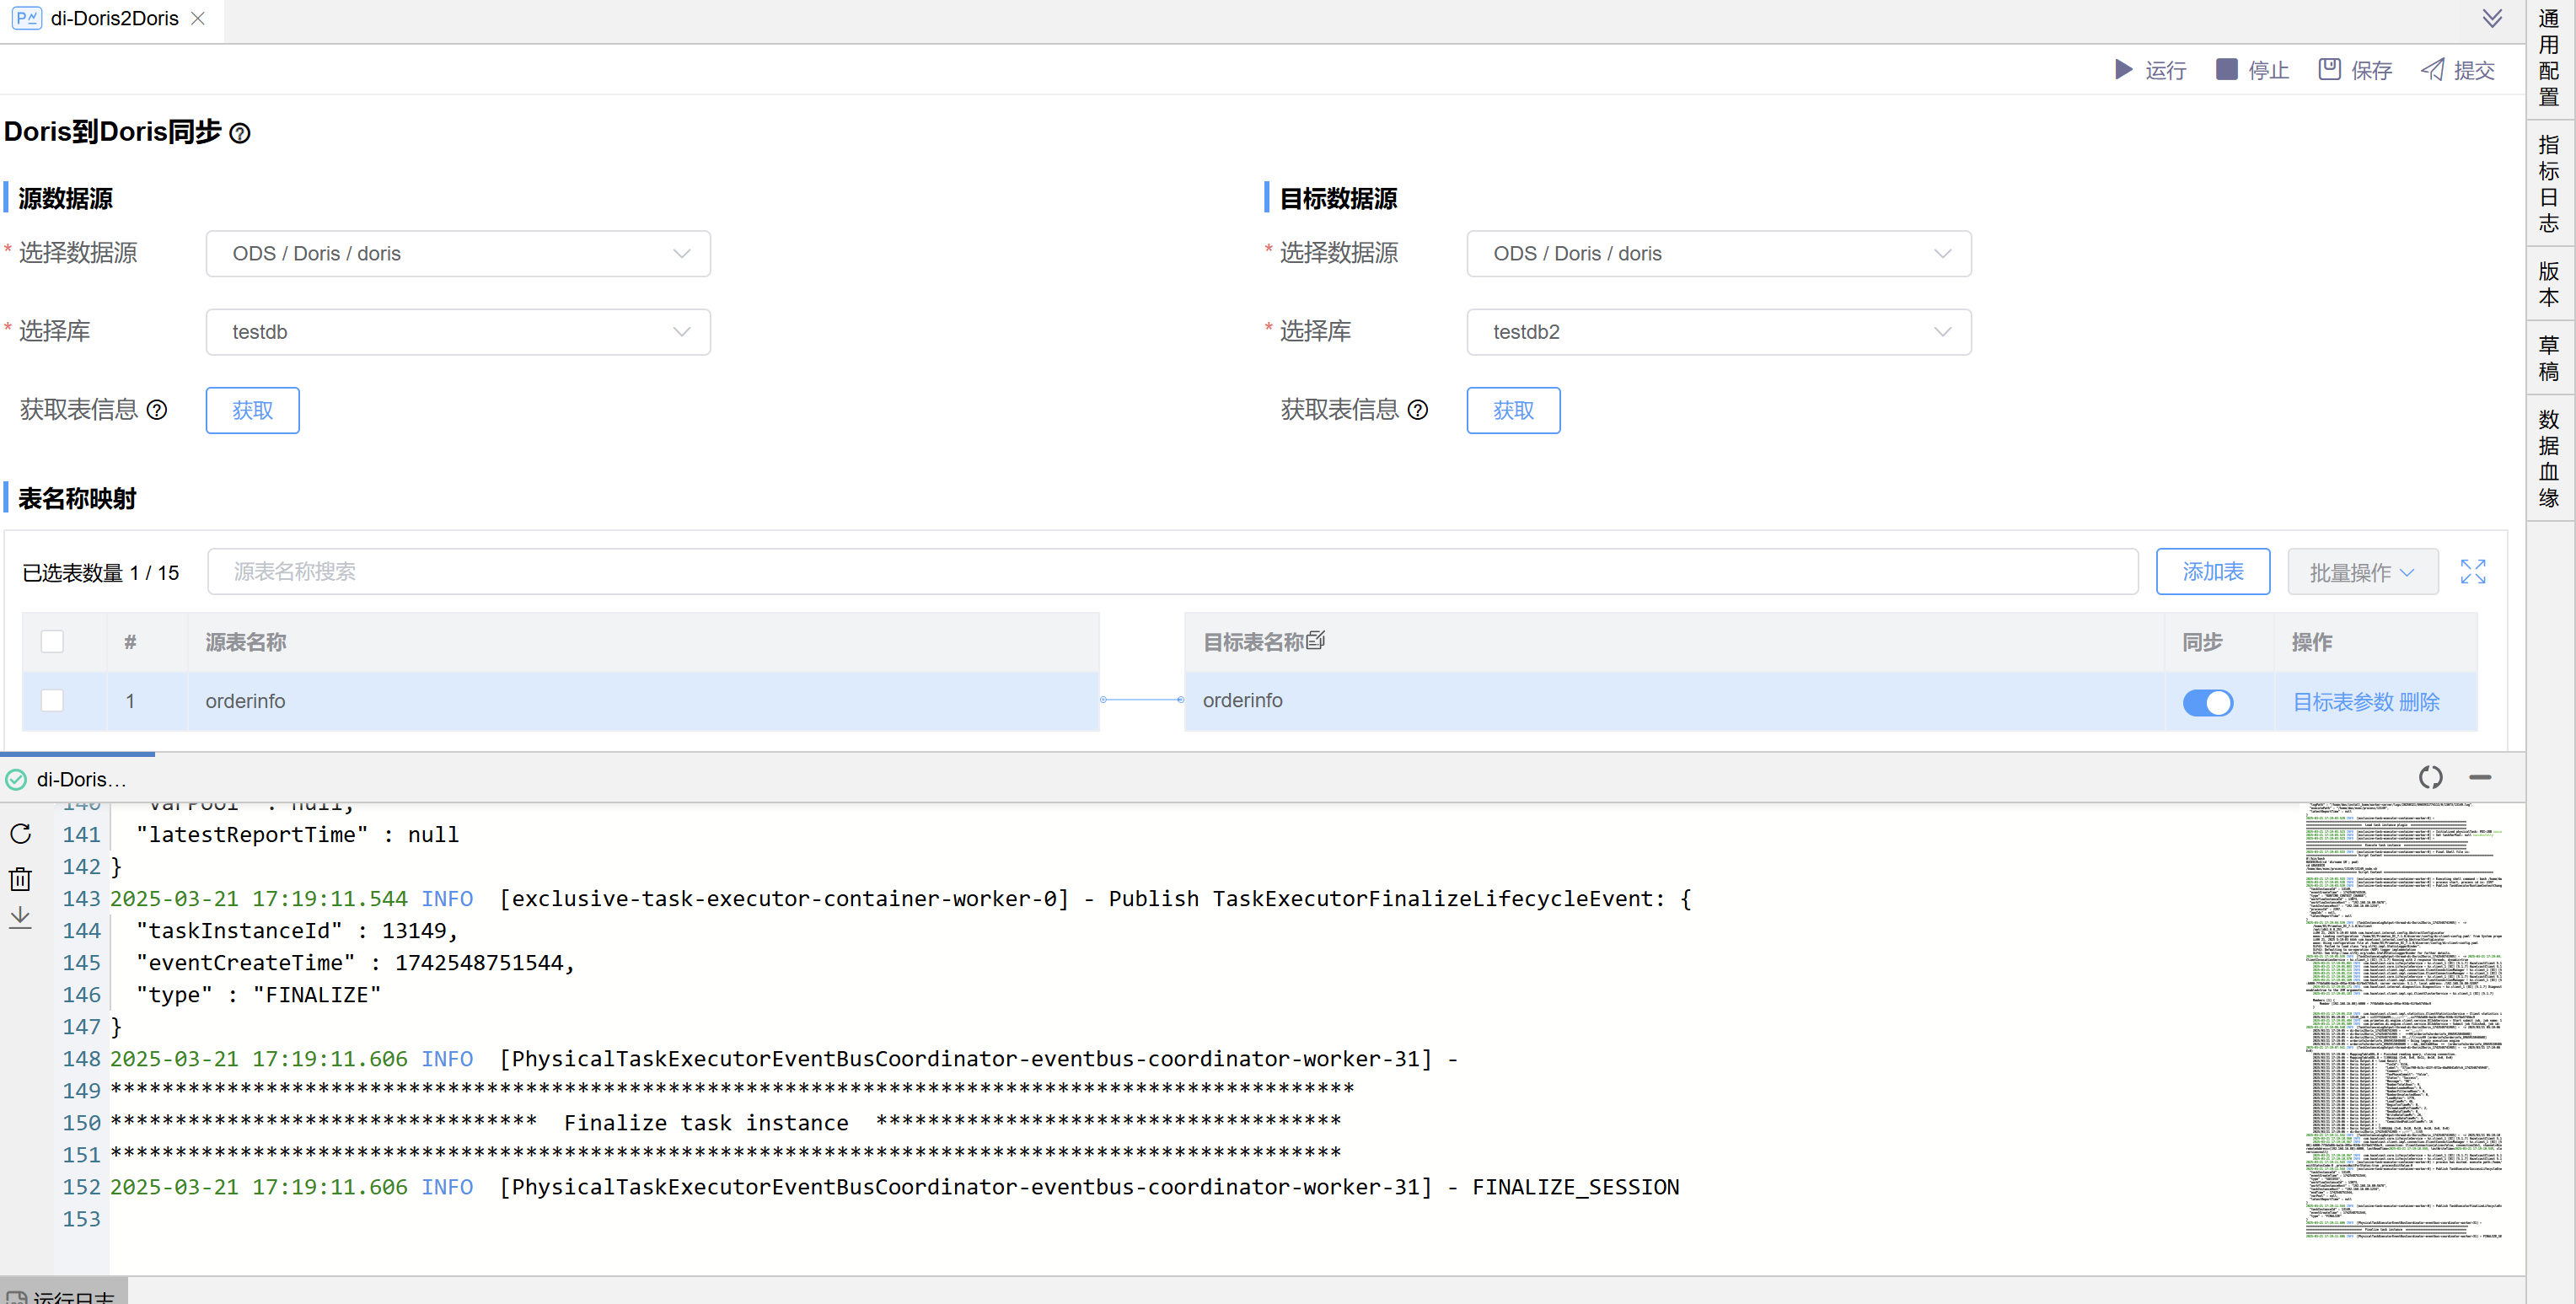Open source database testdb dropdown

pos(458,332)
